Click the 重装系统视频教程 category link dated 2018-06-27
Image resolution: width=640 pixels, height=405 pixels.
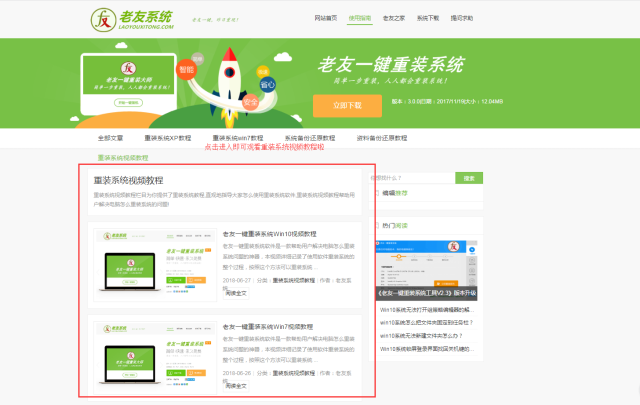coord(293,280)
